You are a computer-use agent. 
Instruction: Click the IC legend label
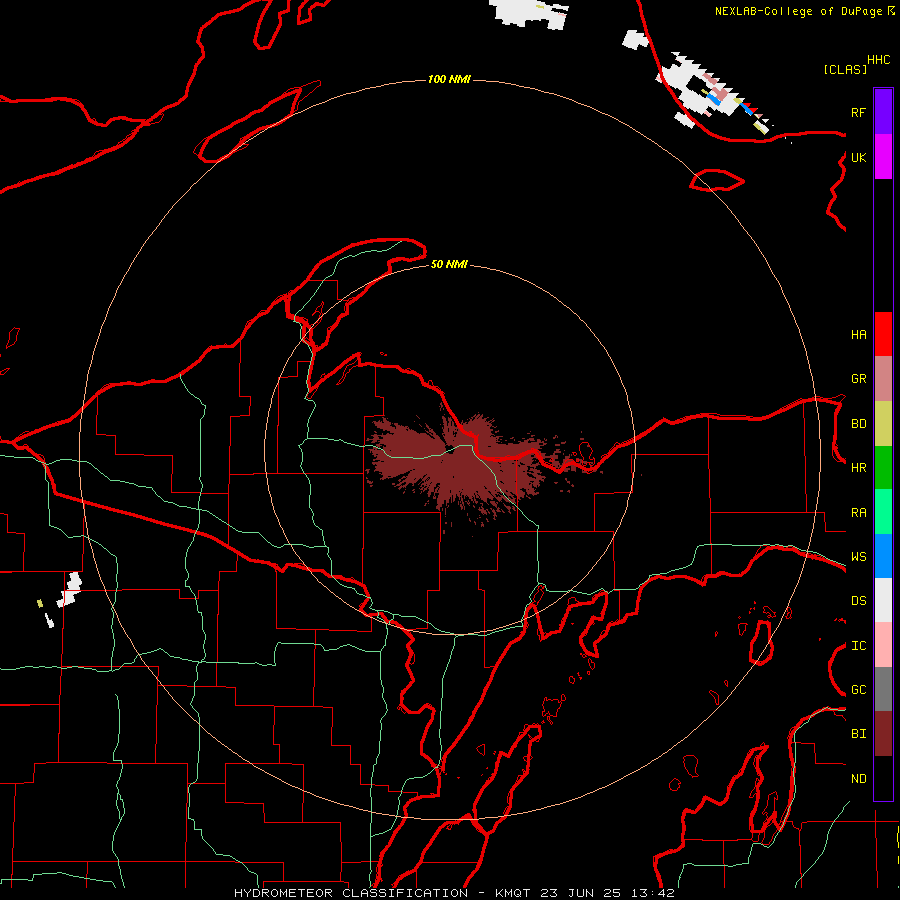(x=858, y=646)
